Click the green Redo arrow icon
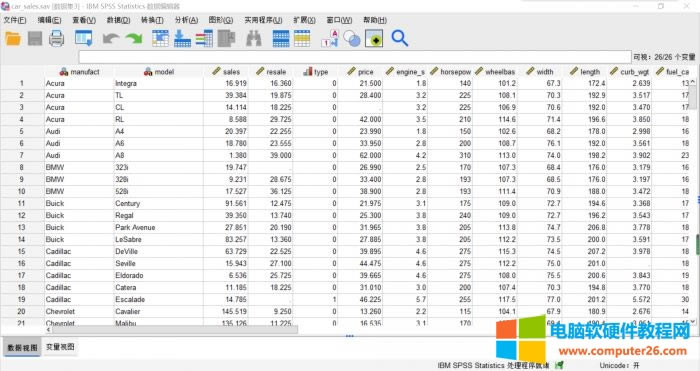Image resolution: width=700 pixels, height=371 pixels. click(x=133, y=39)
